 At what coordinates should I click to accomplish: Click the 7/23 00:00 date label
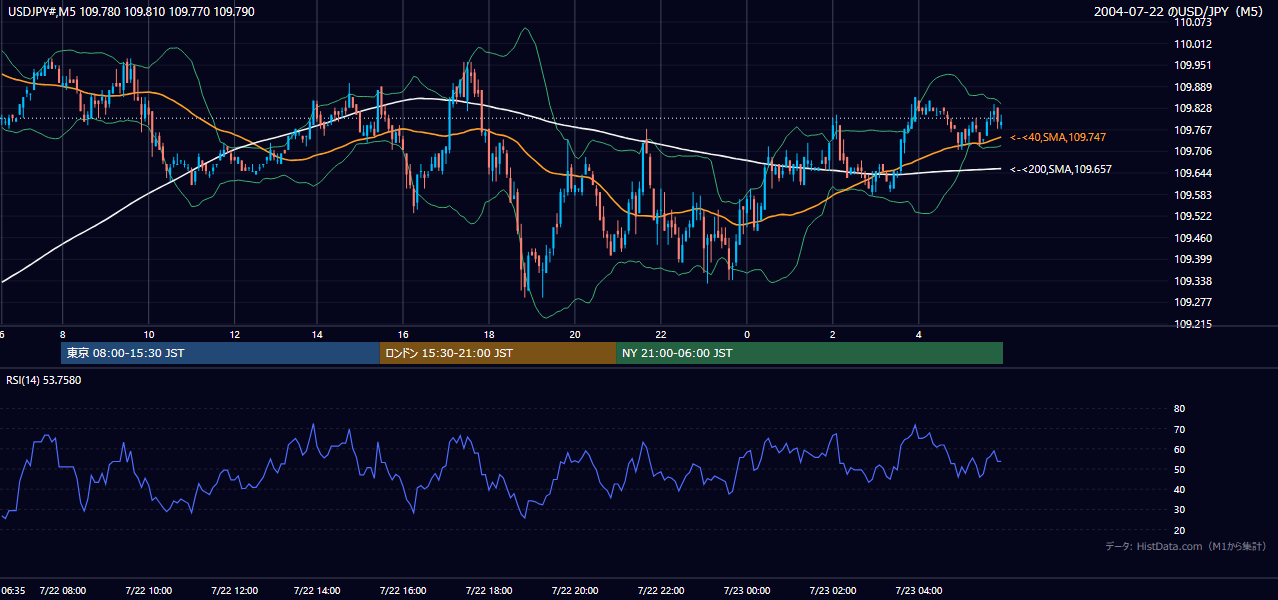coord(747,591)
